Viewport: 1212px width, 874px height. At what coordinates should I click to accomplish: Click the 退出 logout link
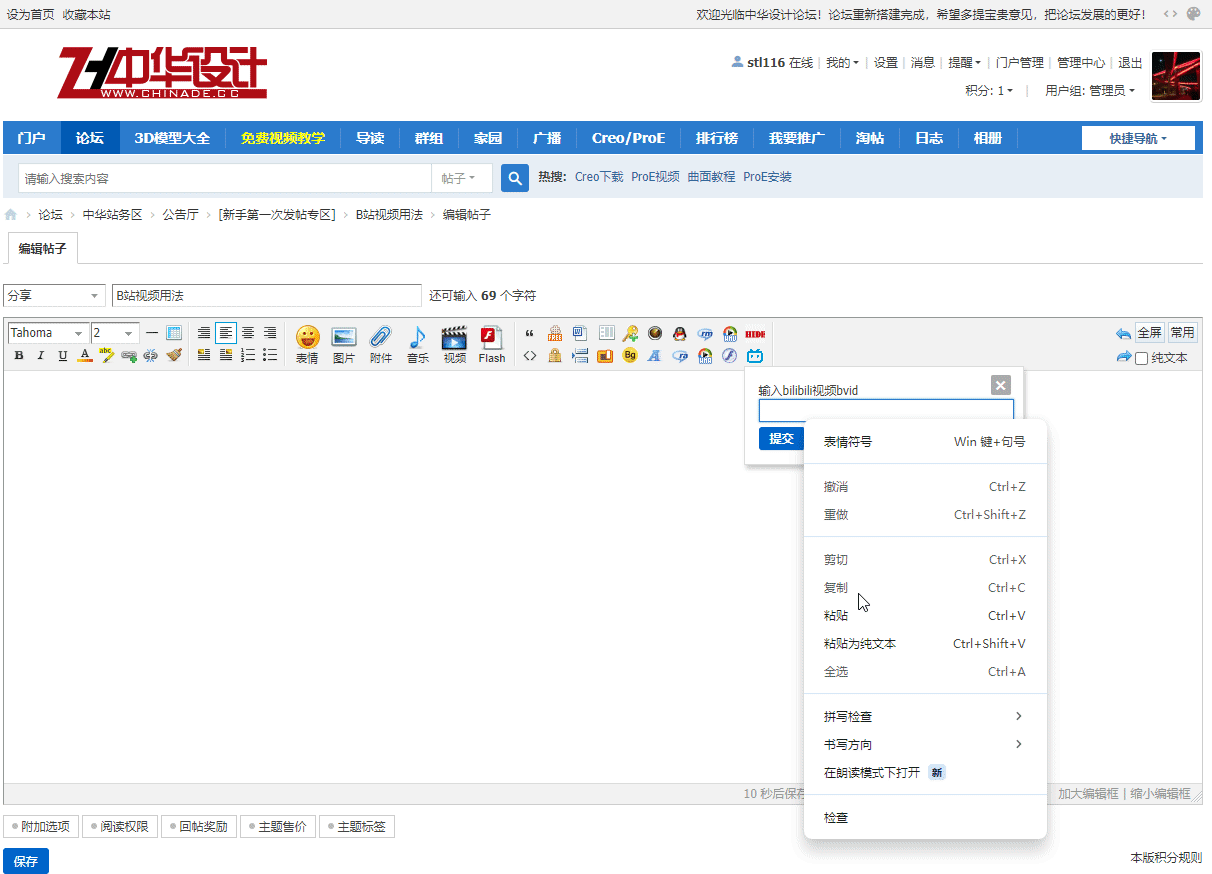[x=1130, y=62]
